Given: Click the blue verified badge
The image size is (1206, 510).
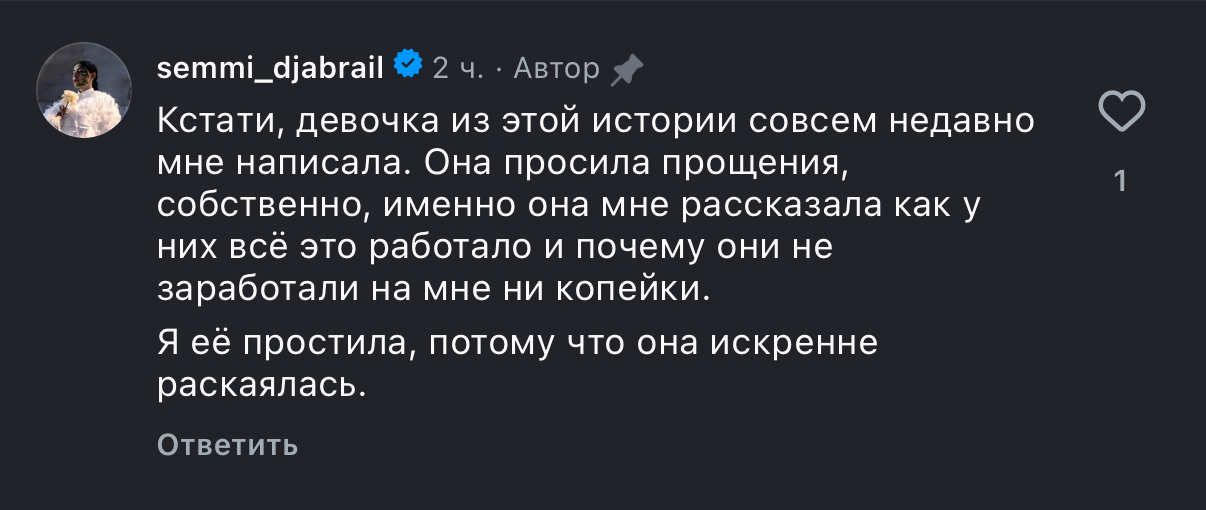Looking at the screenshot, I should tap(407, 66).
